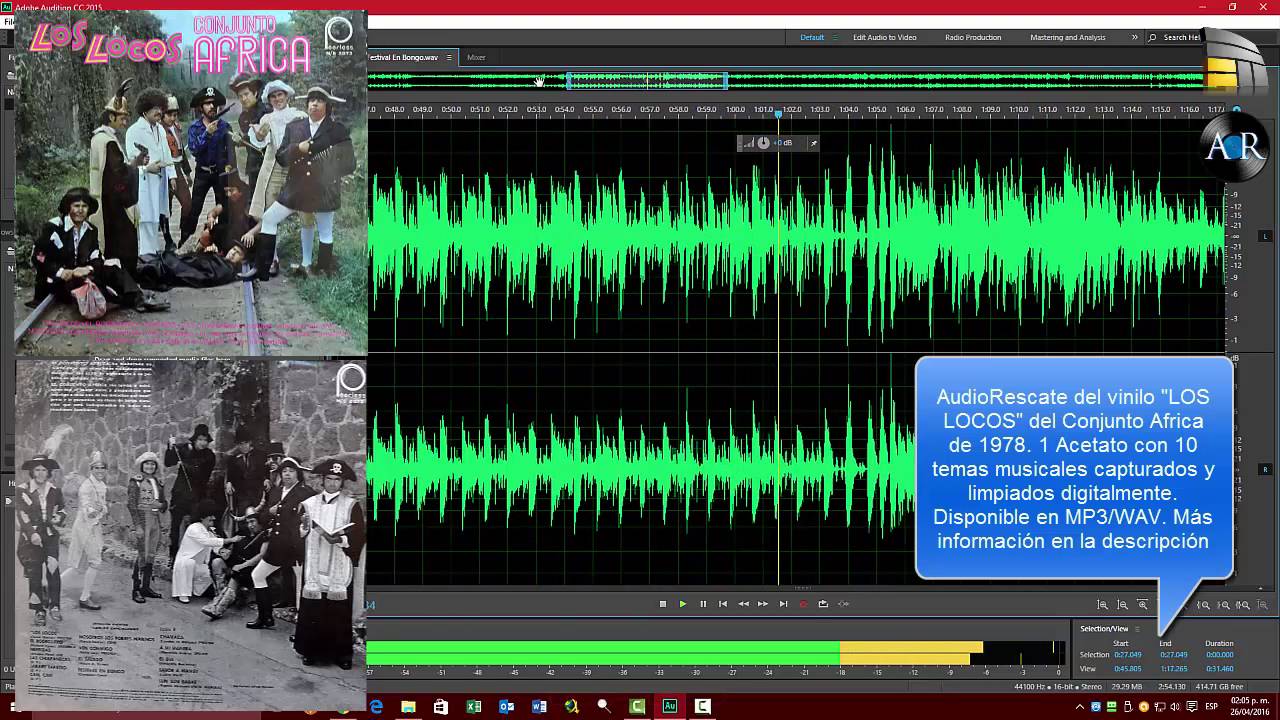Click the Zoom In Amplitude icon

click(x=1103, y=605)
